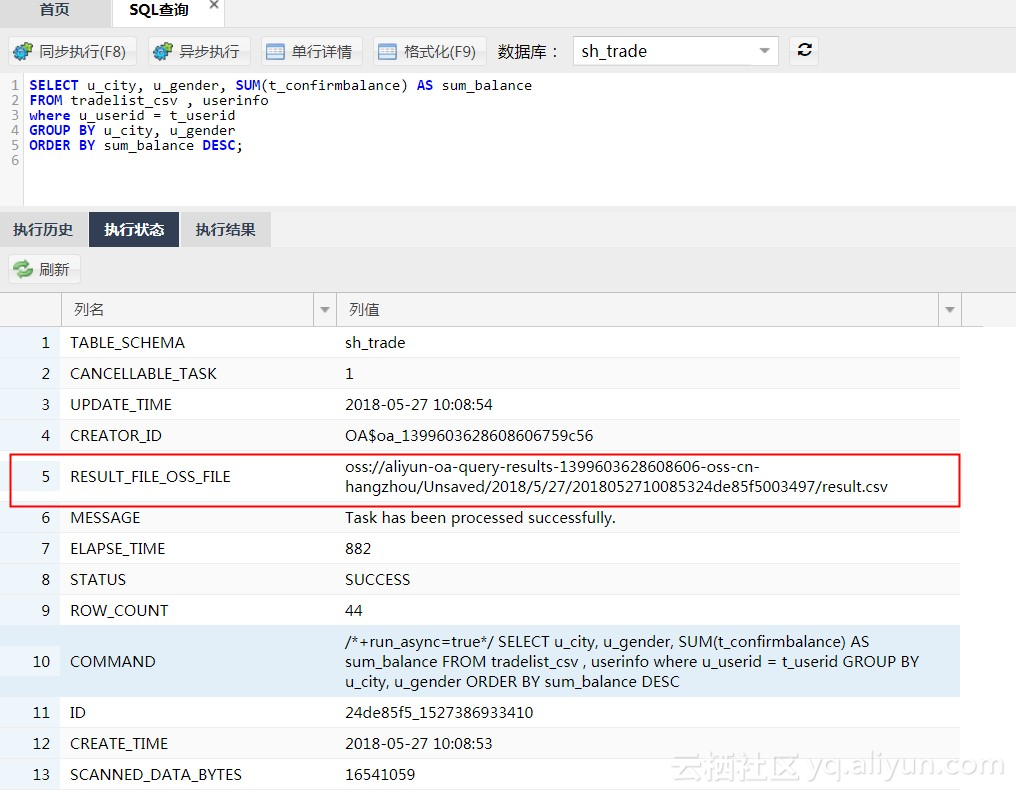This screenshot has width=1016, height=793.
Task: Select the 执行状态 execution status tab
Action: (x=134, y=229)
